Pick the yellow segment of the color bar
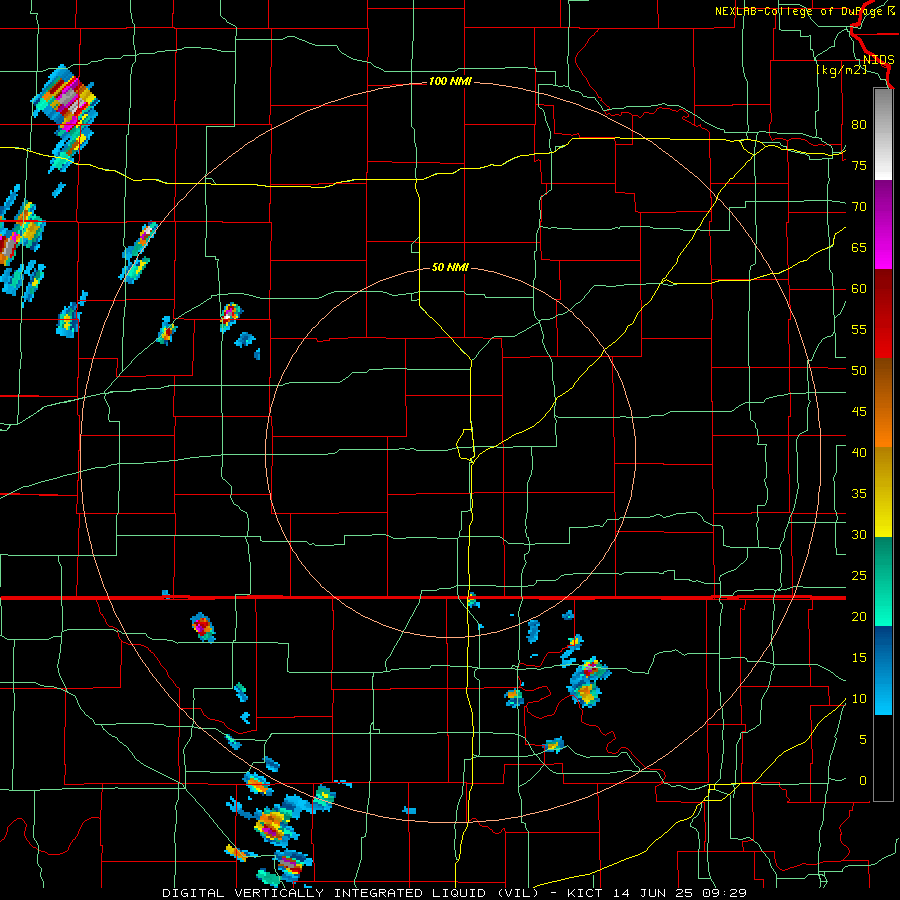The height and width of the screenshot is (900, 900). click(883, 492)
